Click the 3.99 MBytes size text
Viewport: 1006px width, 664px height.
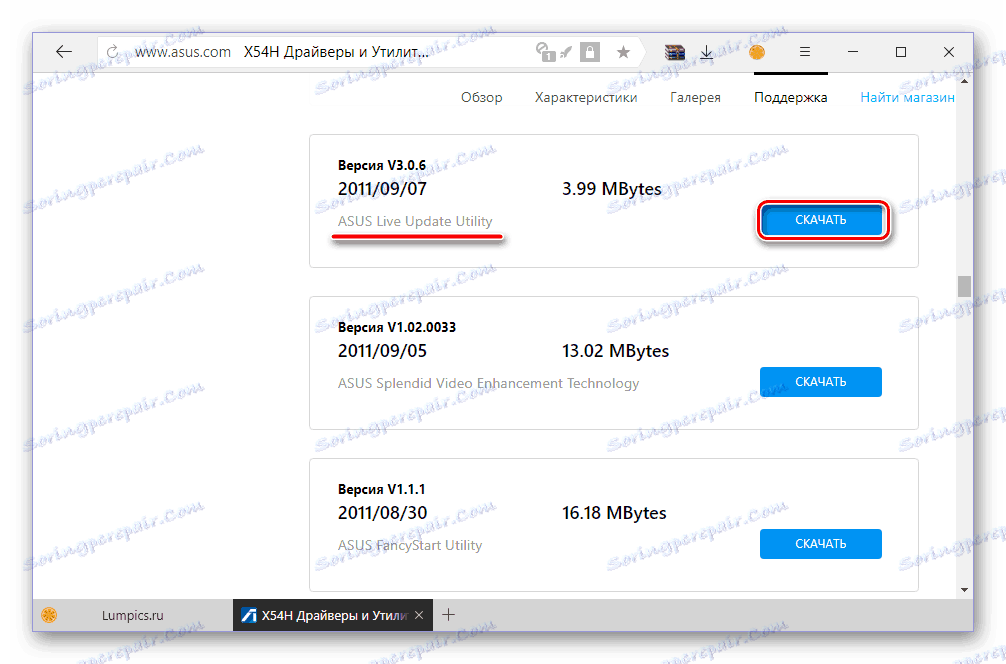[611, 189]
